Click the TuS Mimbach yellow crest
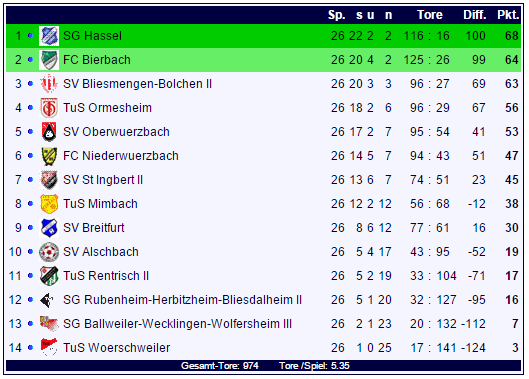The height and width of the screenshot is (379, 529). 49,204
